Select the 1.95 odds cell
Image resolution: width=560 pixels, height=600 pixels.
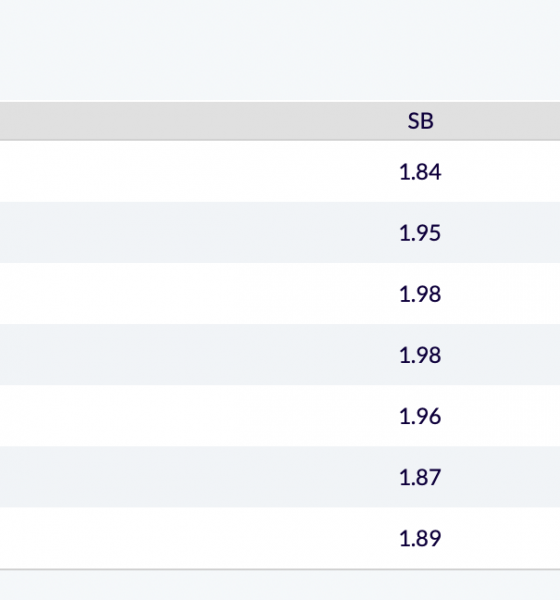(420, 233)
